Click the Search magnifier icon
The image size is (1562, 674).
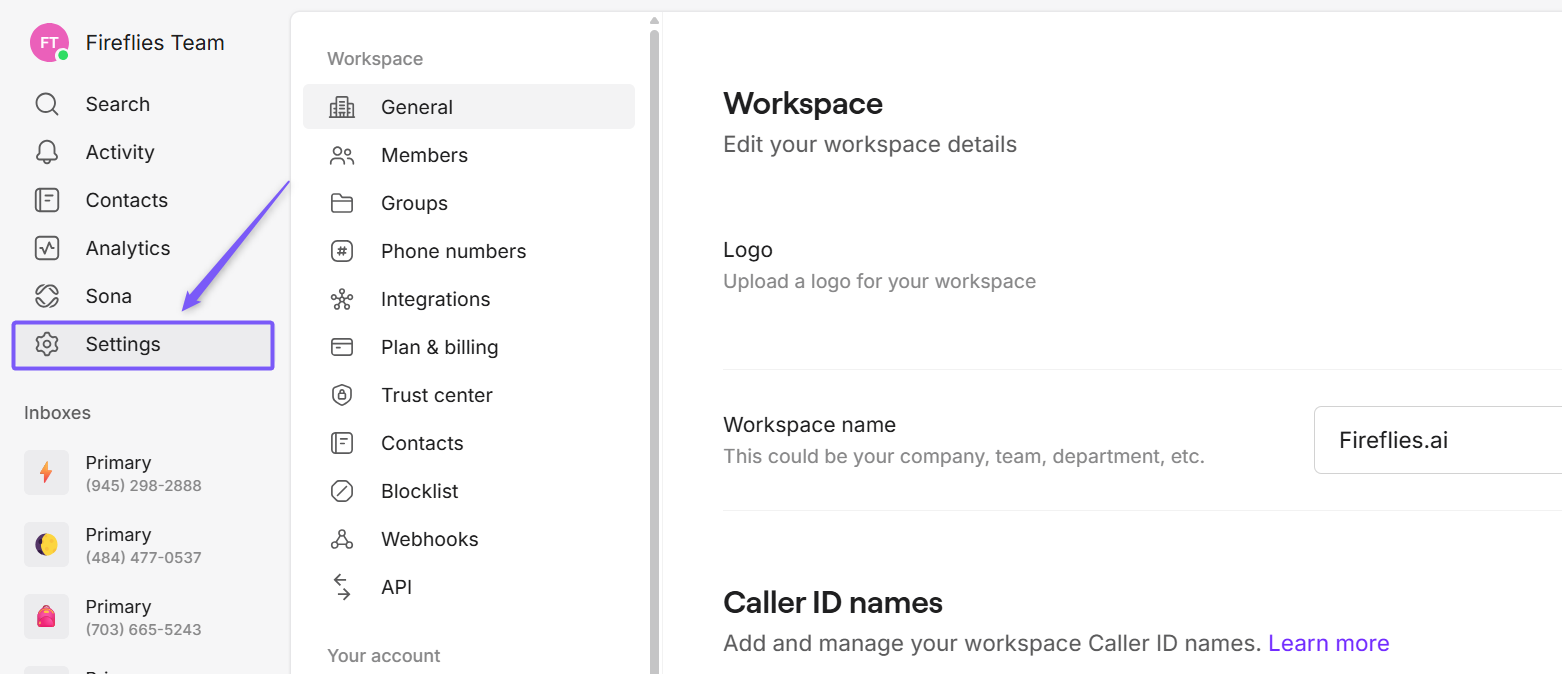pos(46,104)
